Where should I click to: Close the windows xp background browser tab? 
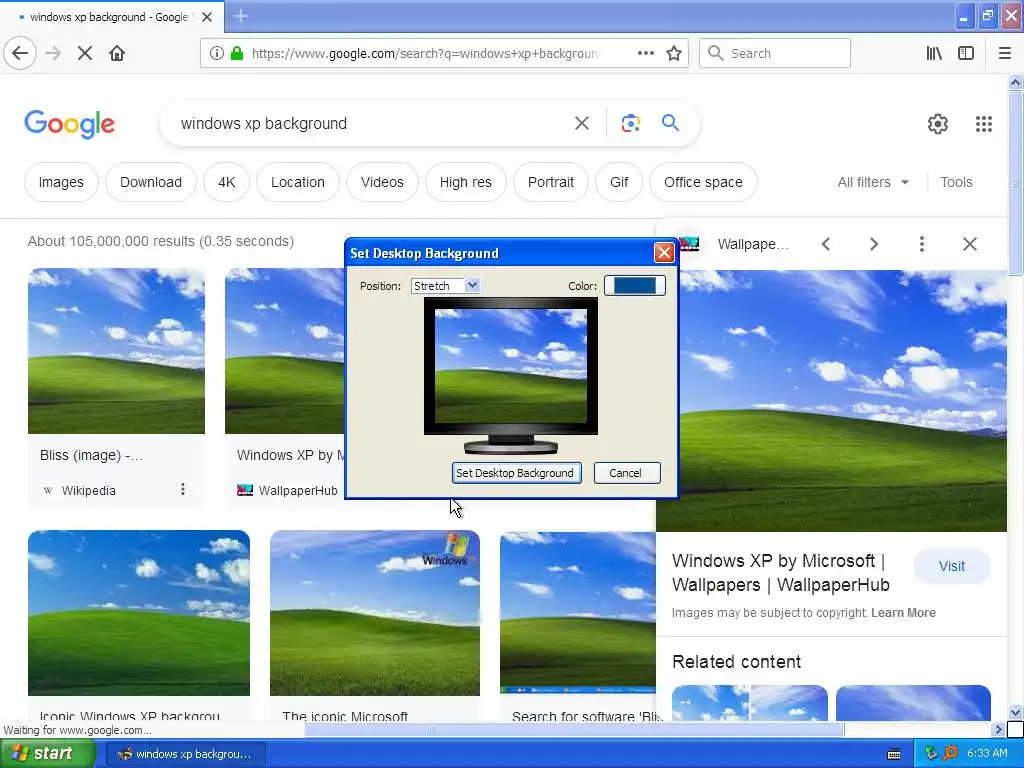click(207, 17)
